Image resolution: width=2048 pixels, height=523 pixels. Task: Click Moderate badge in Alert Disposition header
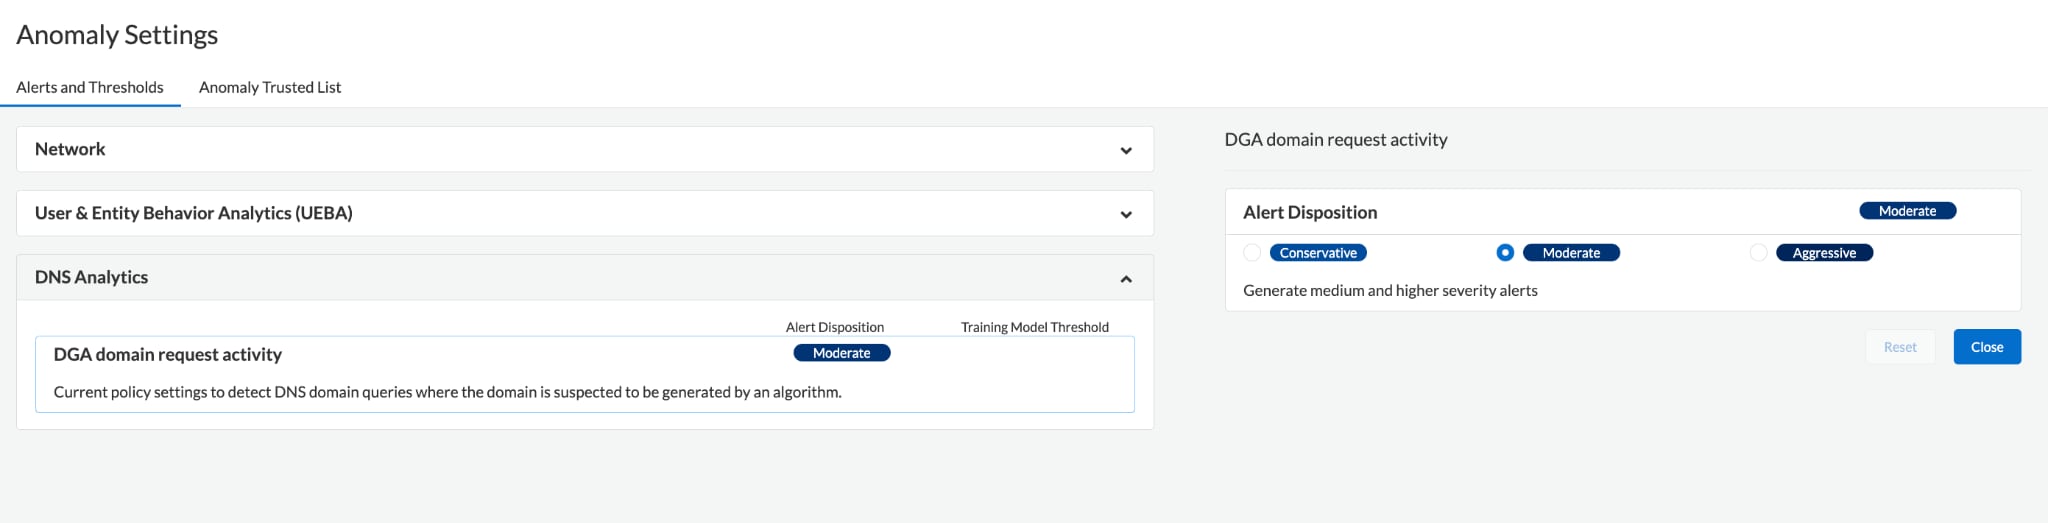[x=1907, y=211]
